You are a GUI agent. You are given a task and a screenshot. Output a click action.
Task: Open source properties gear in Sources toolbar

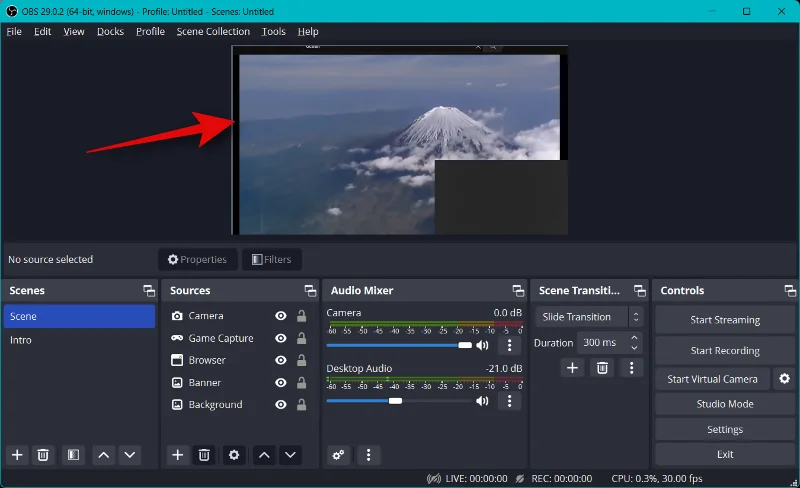coord(234,455)
